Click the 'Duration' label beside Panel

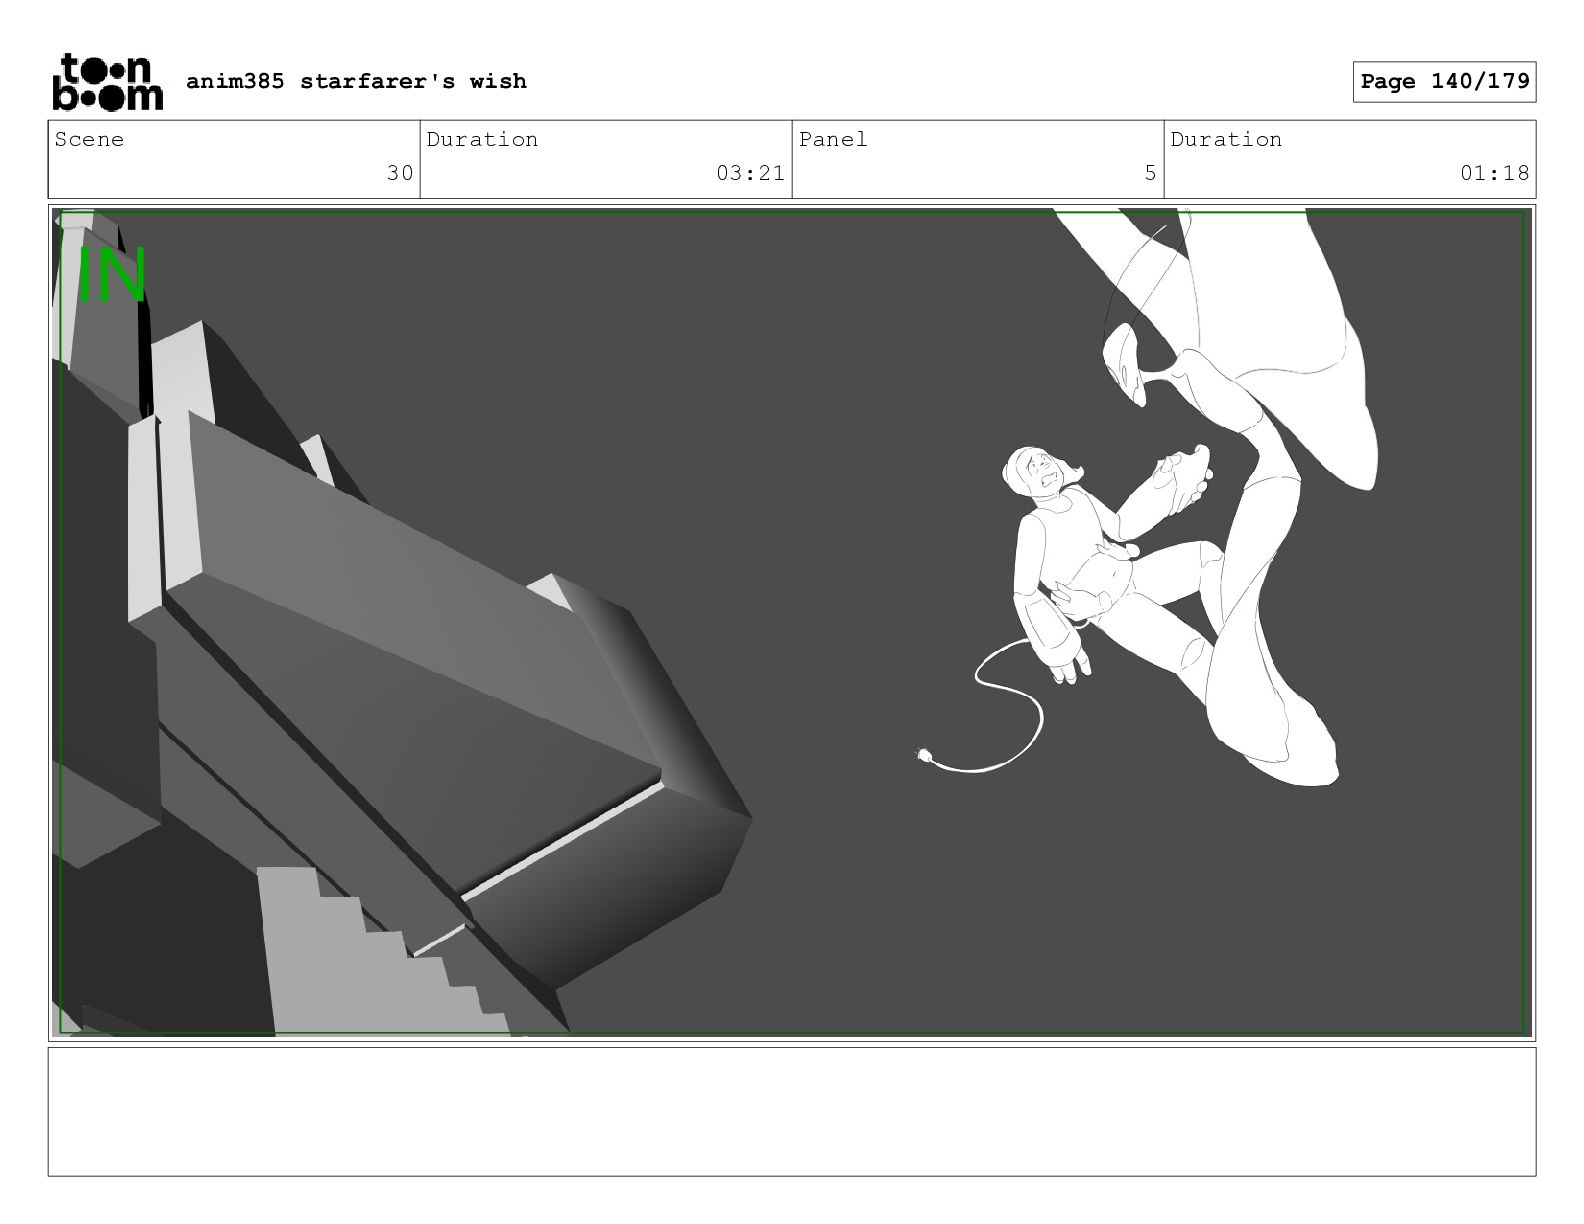pos(1226,139)
